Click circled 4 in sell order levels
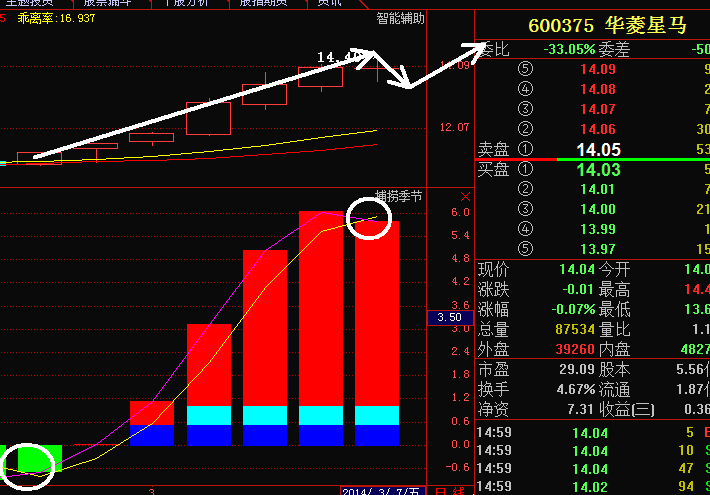Image resolution: width=710 pixels, height=495 pixels. click(x=525, y=89)
